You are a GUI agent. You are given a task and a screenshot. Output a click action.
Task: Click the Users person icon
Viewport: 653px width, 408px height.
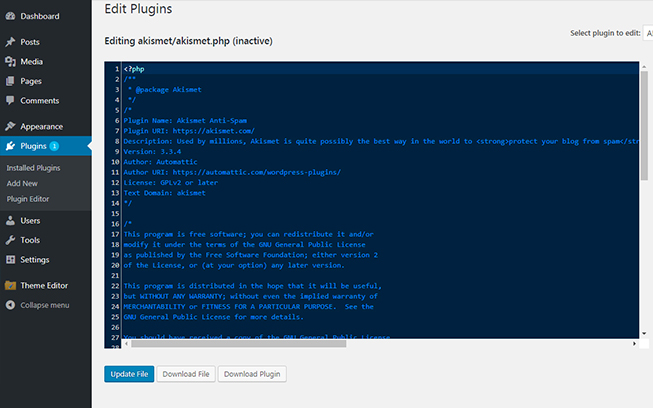(10, 221)
